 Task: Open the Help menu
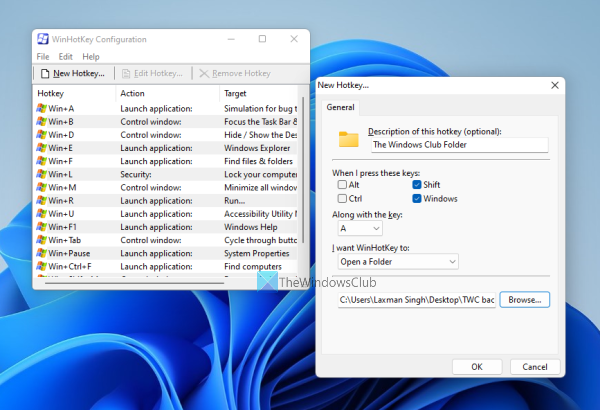(x=91, y=57)
